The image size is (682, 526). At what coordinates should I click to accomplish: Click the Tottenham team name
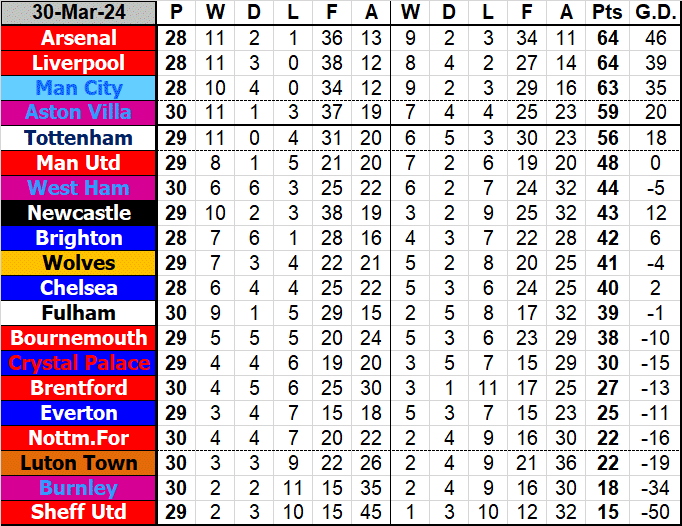[x=79, y=138]
